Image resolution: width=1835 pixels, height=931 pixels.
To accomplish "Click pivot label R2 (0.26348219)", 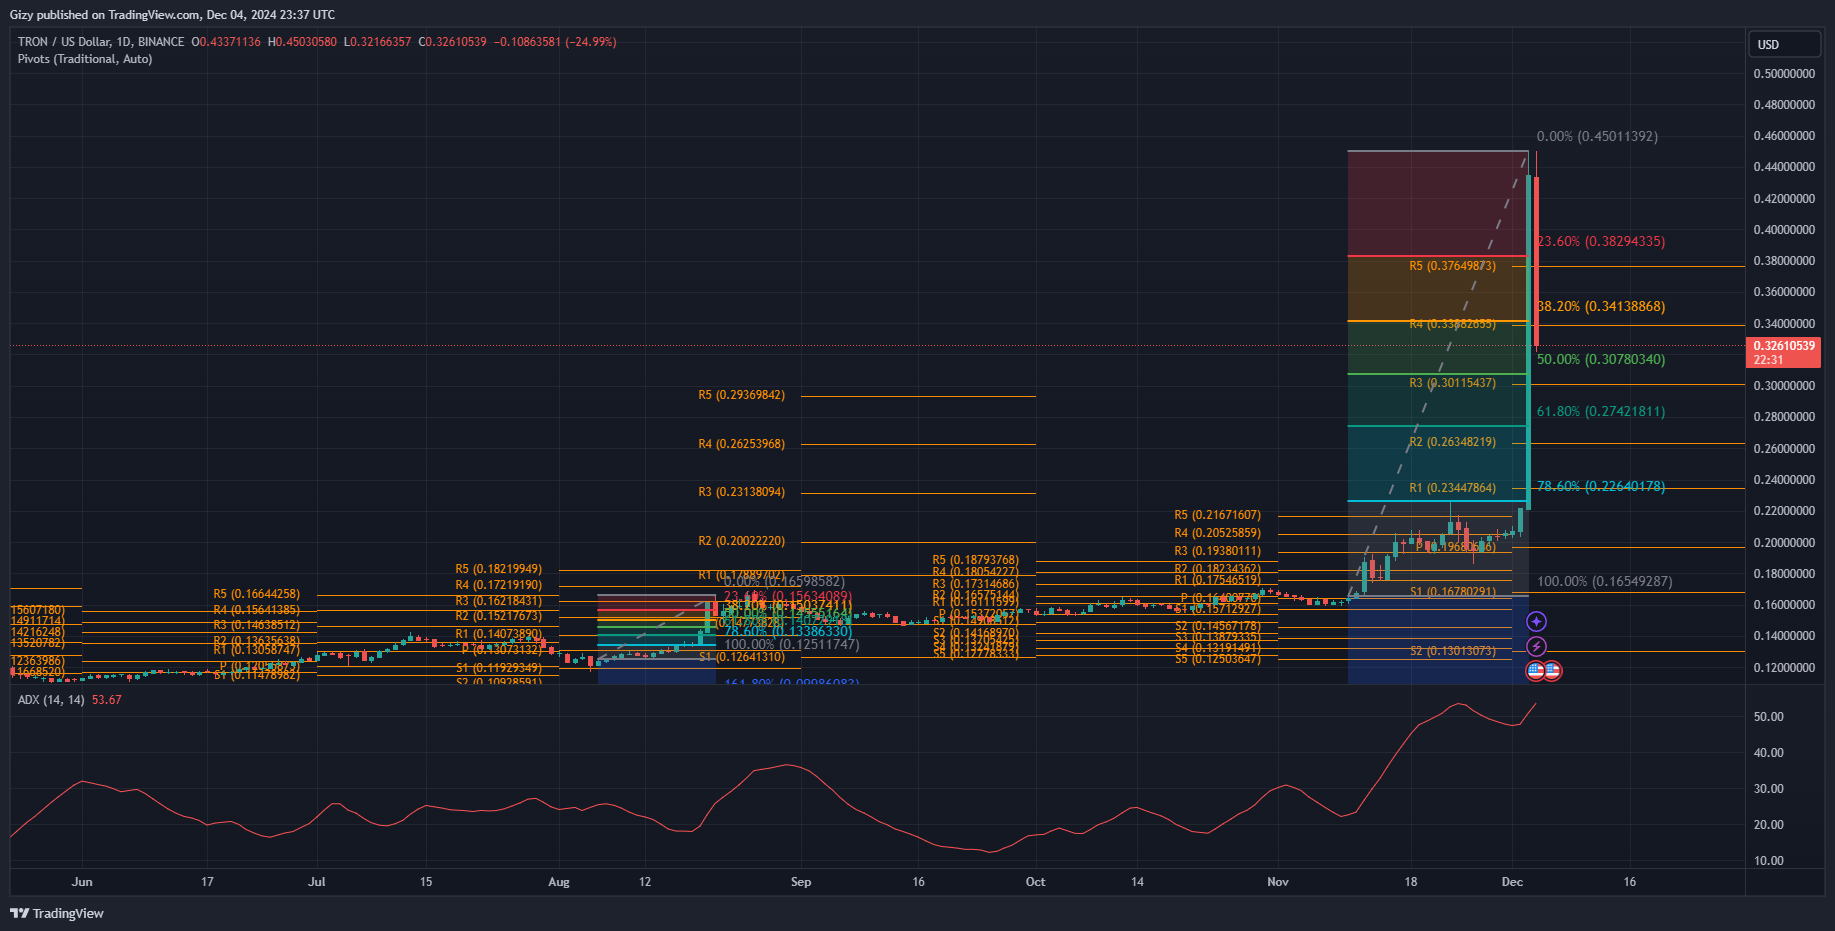I will (x=1452, y=442).
